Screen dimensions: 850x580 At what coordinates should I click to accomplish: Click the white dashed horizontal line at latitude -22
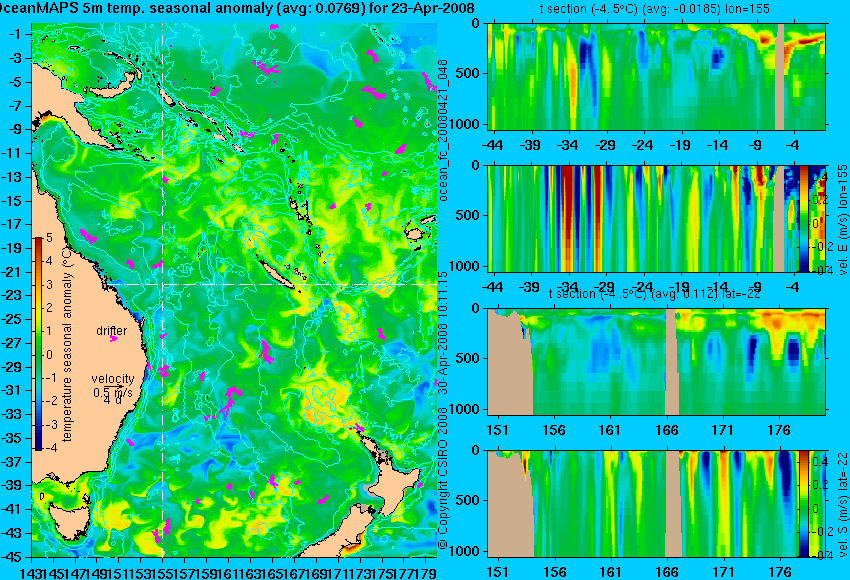271,284
